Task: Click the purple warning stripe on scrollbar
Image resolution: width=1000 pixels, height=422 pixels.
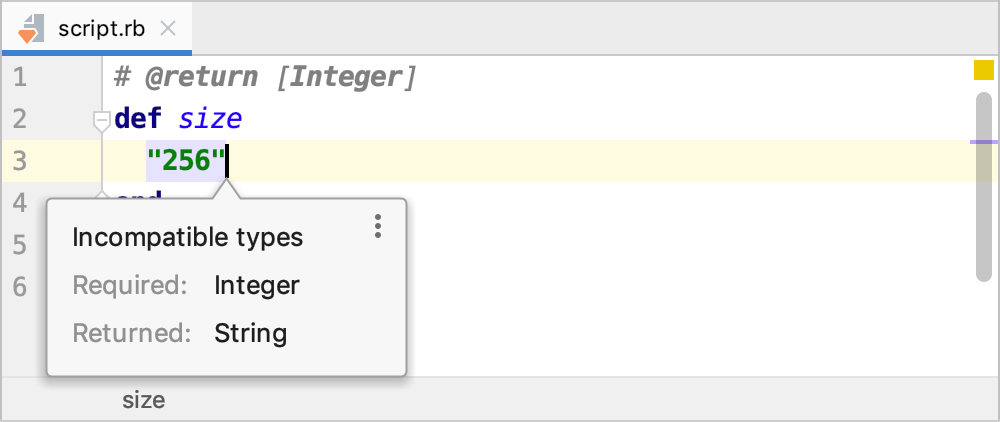Action: (984, 142)
